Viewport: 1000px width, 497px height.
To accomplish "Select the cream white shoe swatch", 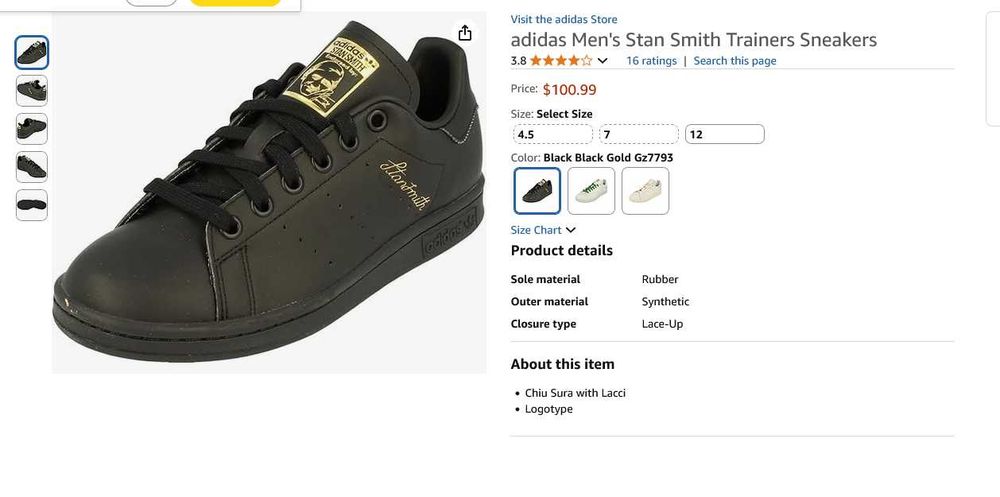I will (x=645, y=191).
